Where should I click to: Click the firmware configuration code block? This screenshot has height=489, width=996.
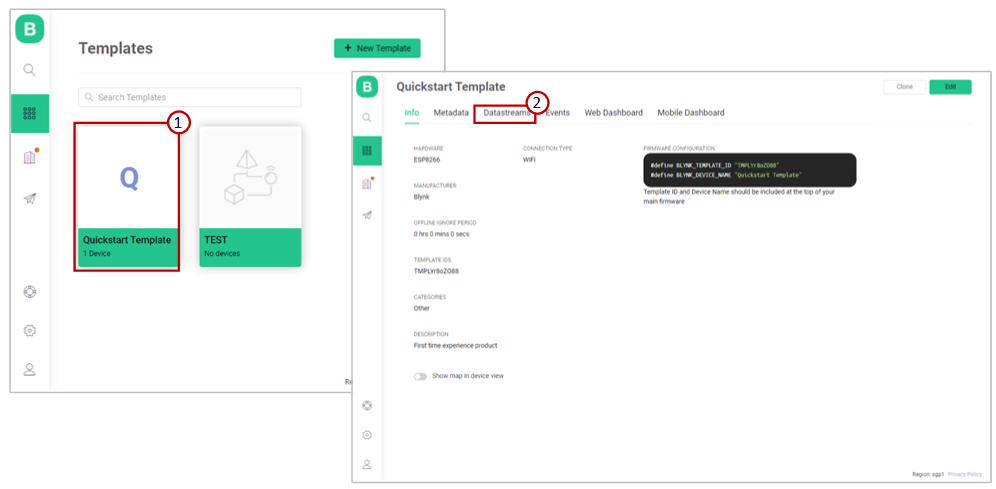750,170
